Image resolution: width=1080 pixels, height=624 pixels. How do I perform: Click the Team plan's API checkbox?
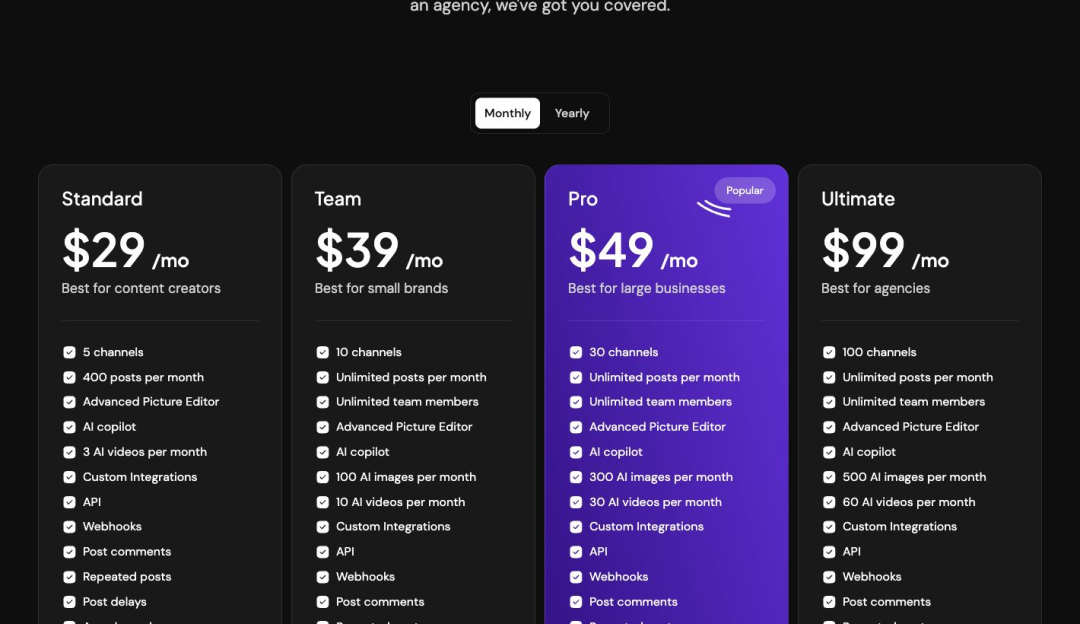click(322, 552)
